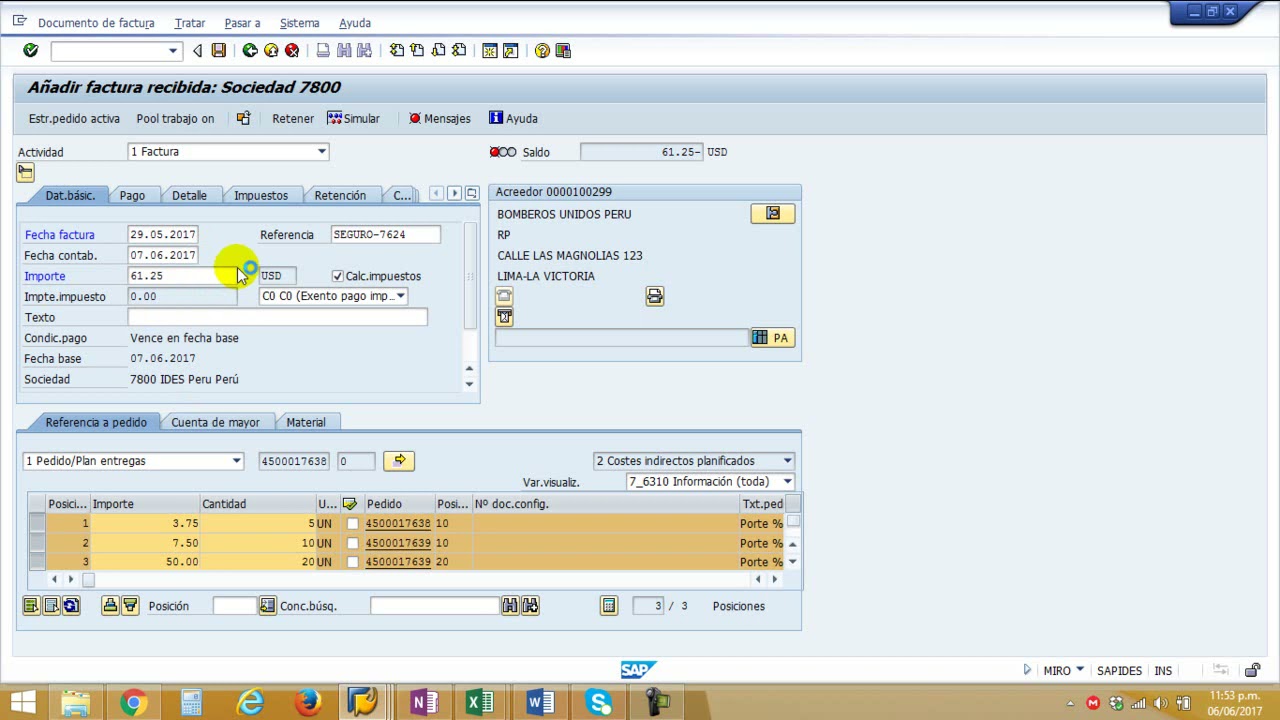Click the vendor display icon next to BOMBEROS UNIDOS PERU
This screenshot has height=720, width=1280.
773,213
